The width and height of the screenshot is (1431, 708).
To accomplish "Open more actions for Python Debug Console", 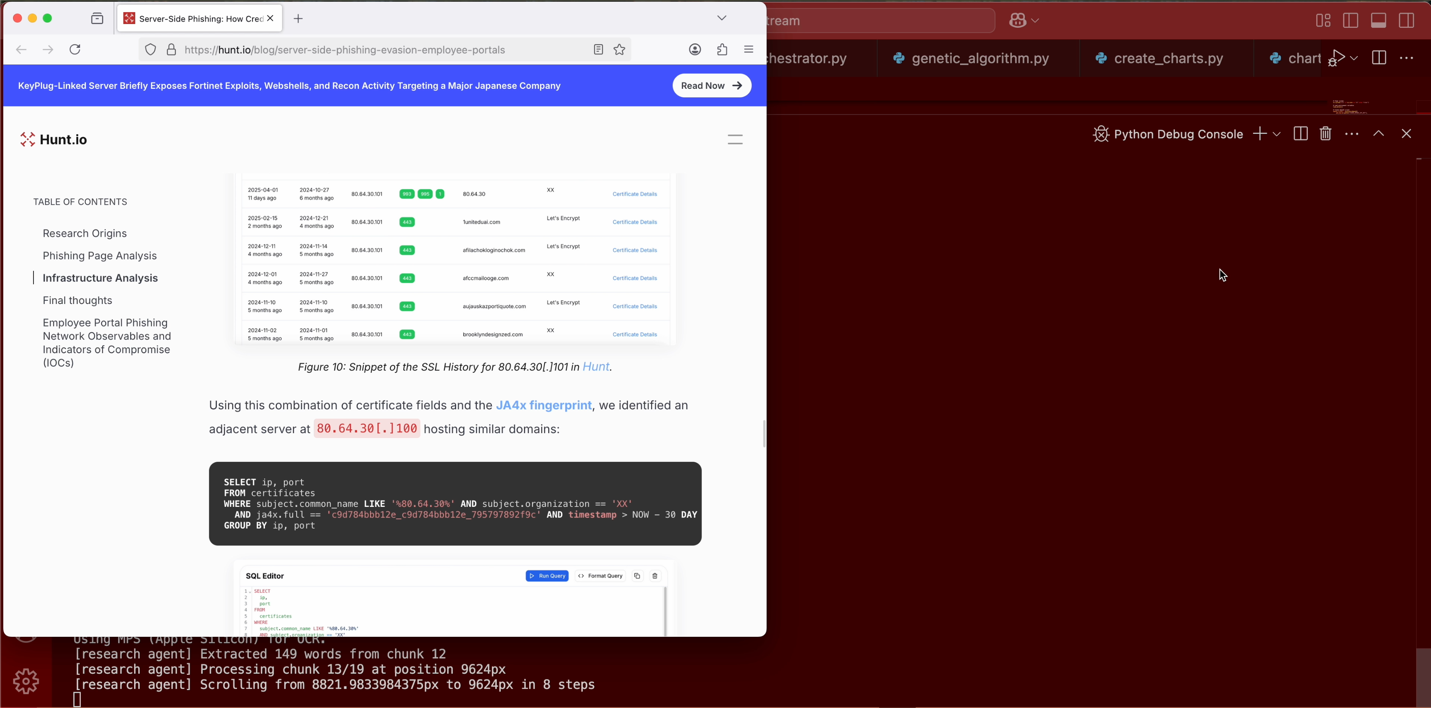I will [1351, 133].
